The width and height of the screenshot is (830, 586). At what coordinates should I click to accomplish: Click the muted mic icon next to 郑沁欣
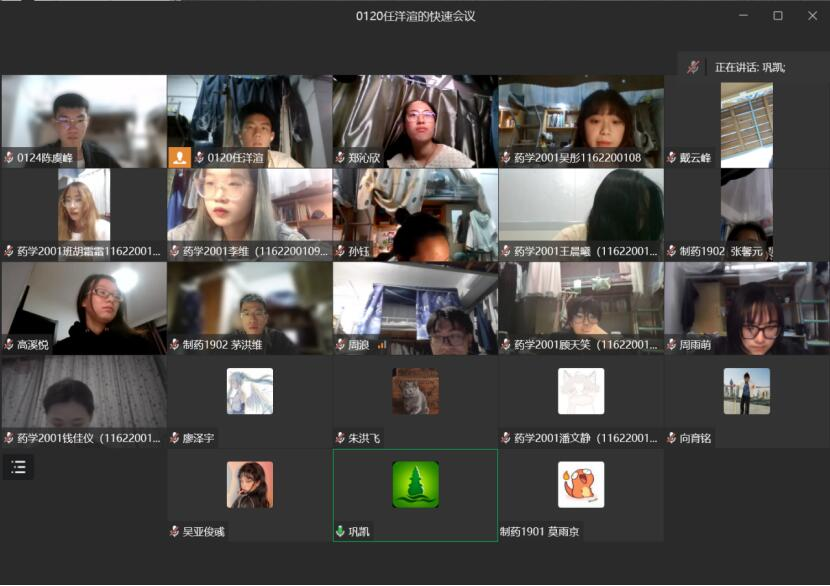point(340,158)
